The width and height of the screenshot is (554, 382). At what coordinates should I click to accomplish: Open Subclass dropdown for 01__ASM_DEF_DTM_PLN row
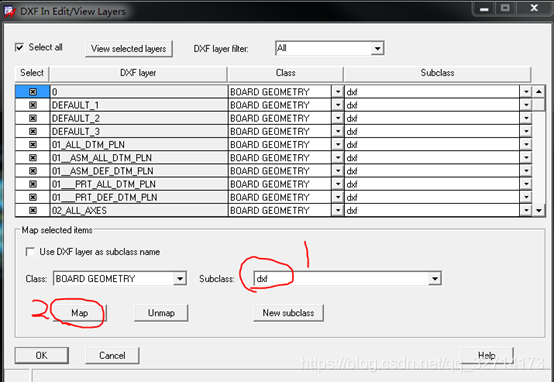pos(526,171)
